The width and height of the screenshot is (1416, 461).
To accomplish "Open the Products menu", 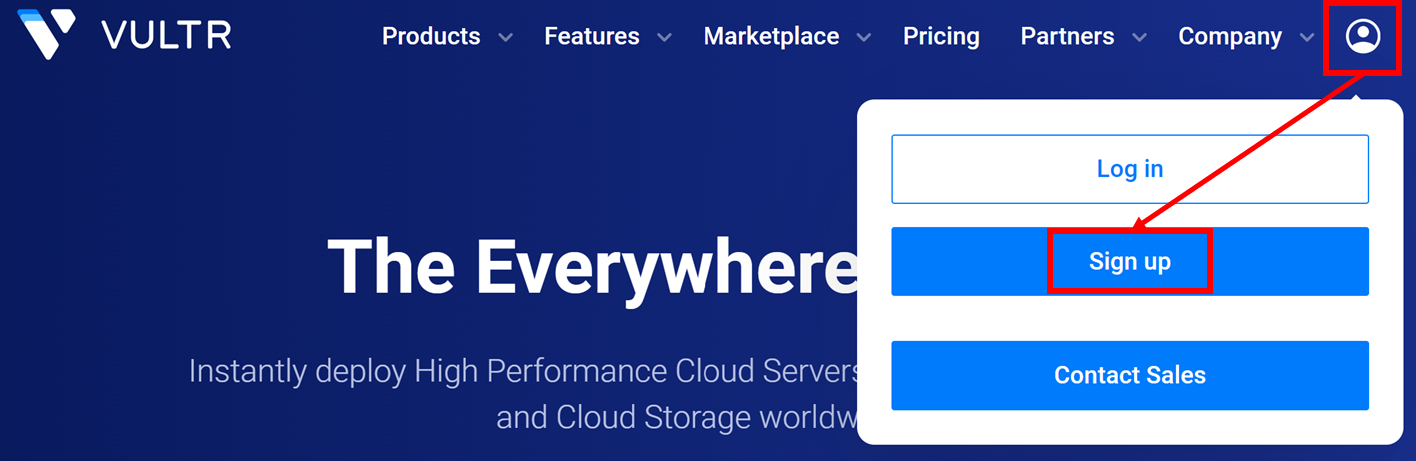I will [x=431, y=37].
